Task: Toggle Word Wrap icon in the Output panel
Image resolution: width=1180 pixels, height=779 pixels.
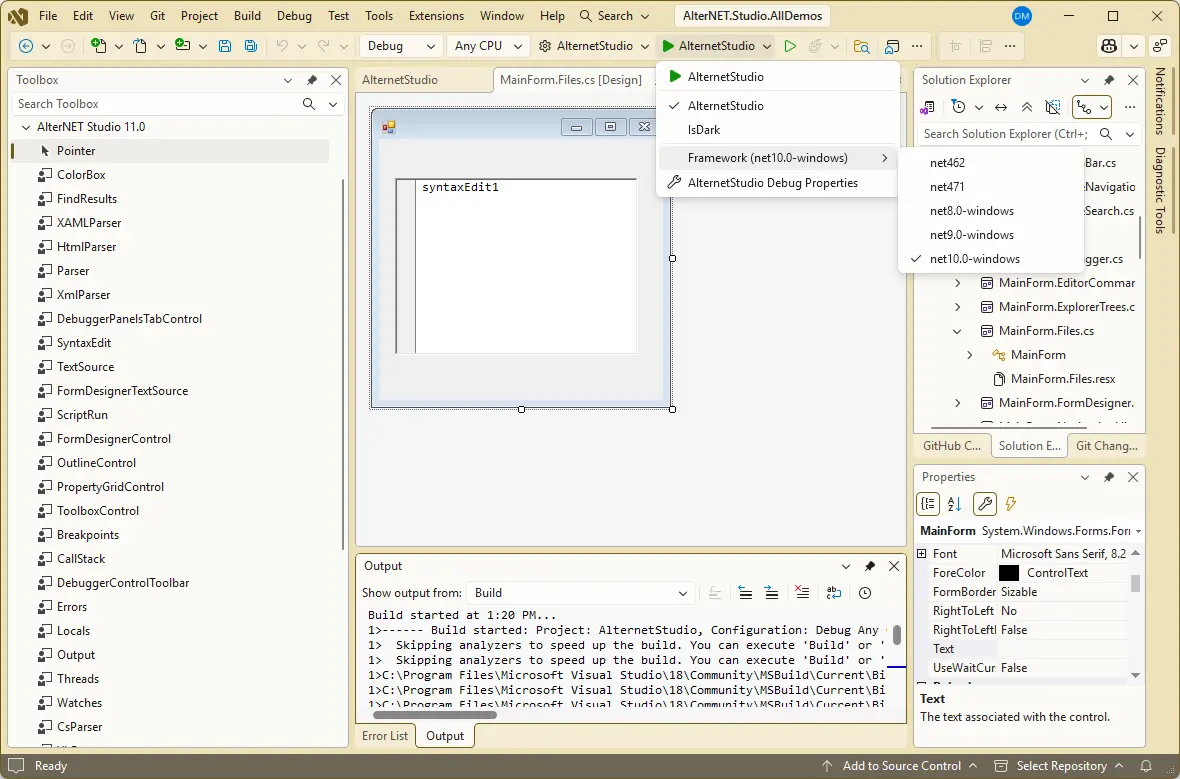Action: tap(834, 593)
